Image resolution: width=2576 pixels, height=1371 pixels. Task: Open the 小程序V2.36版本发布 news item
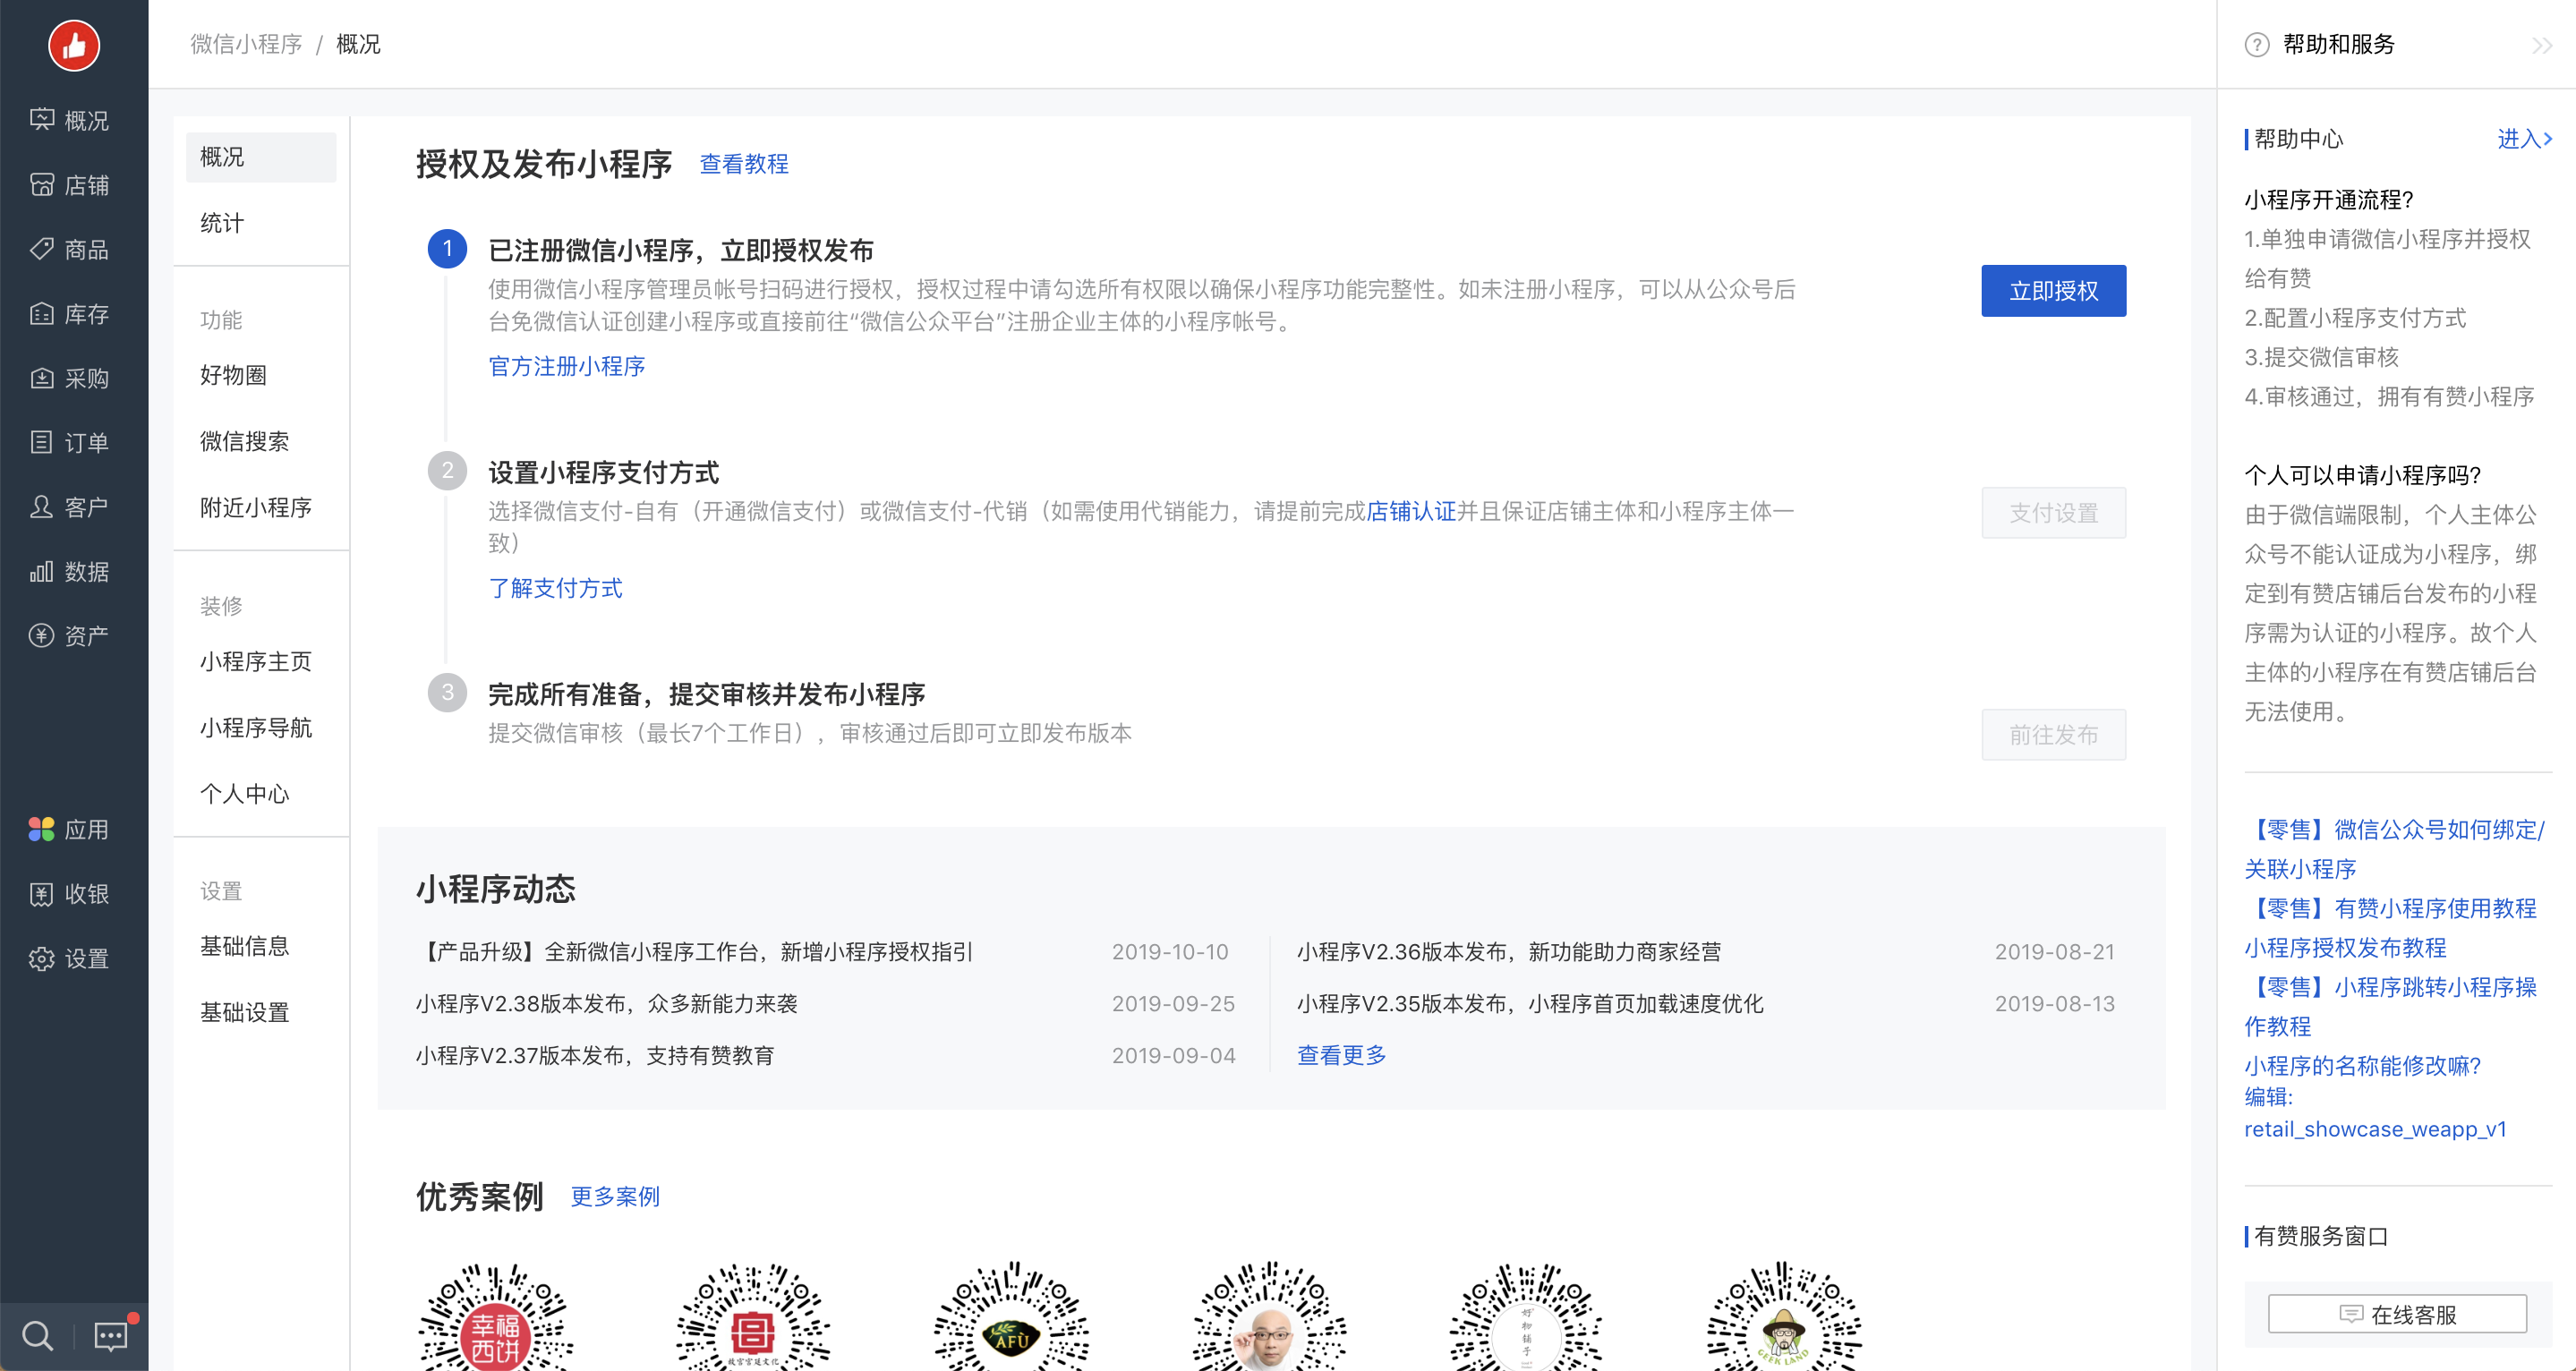point(1509,951)
